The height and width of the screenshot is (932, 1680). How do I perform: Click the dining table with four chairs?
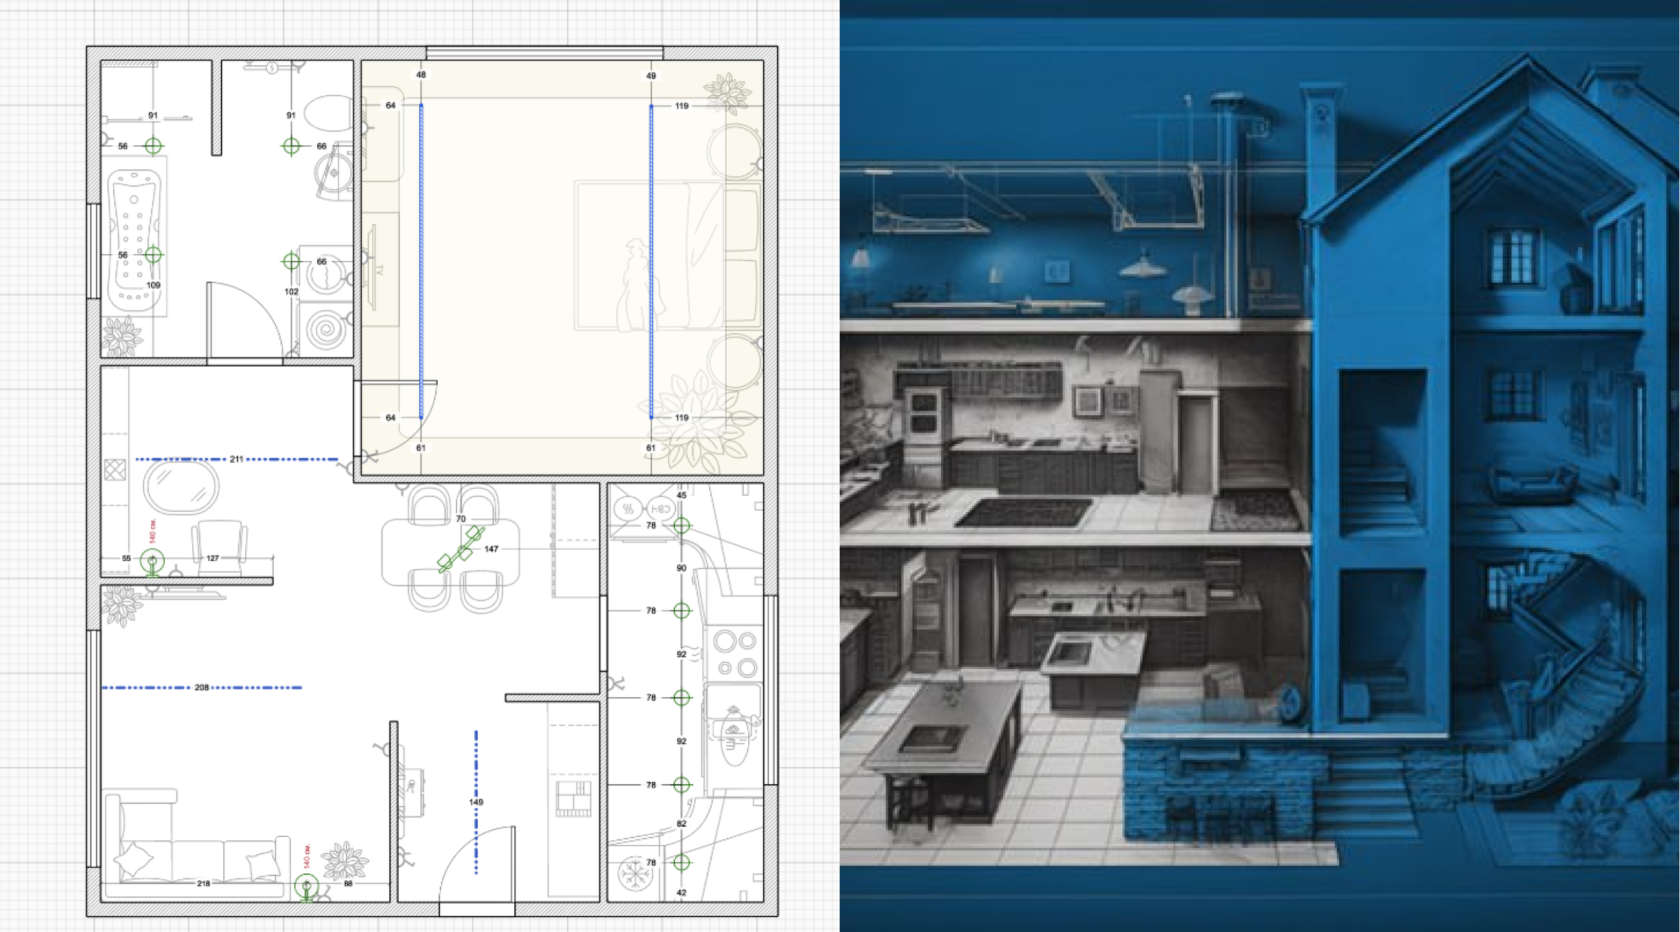[452, 549]
